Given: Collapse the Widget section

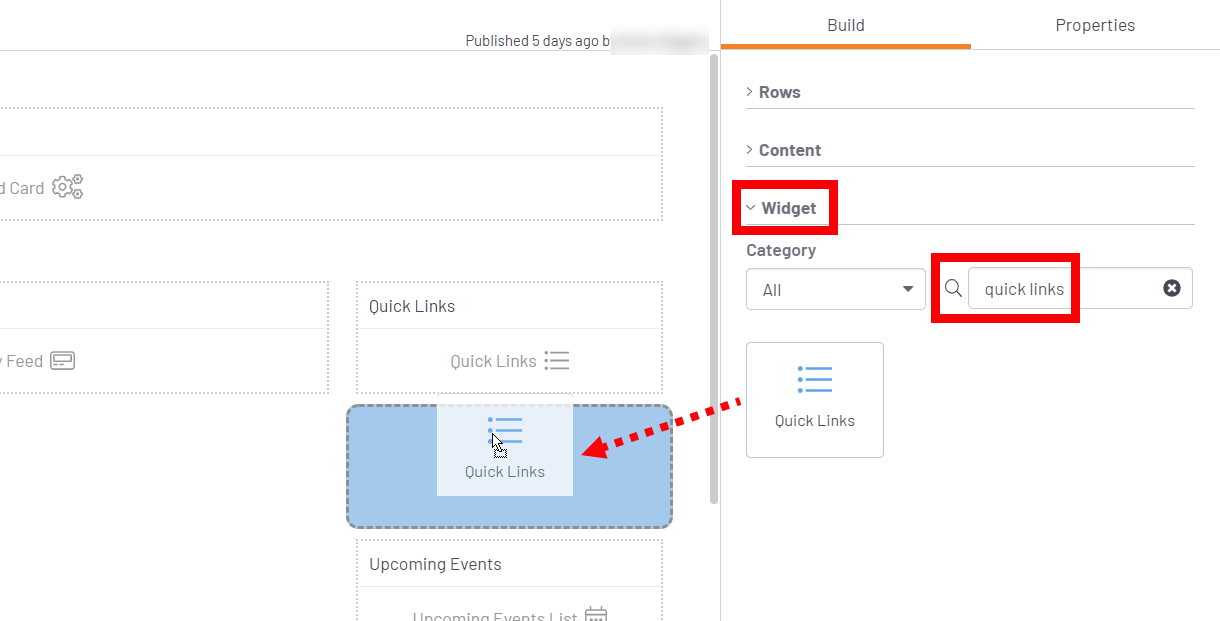Looking at the screenshot, I should pyautogui.click(x=782, y=208).
